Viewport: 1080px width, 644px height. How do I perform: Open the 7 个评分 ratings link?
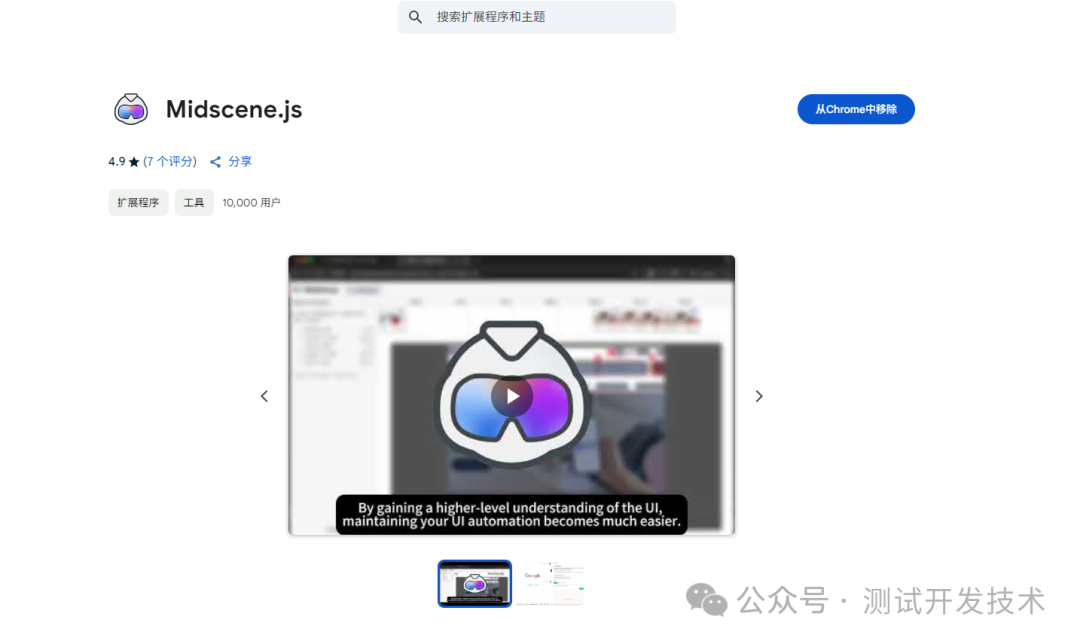(170, 161)
